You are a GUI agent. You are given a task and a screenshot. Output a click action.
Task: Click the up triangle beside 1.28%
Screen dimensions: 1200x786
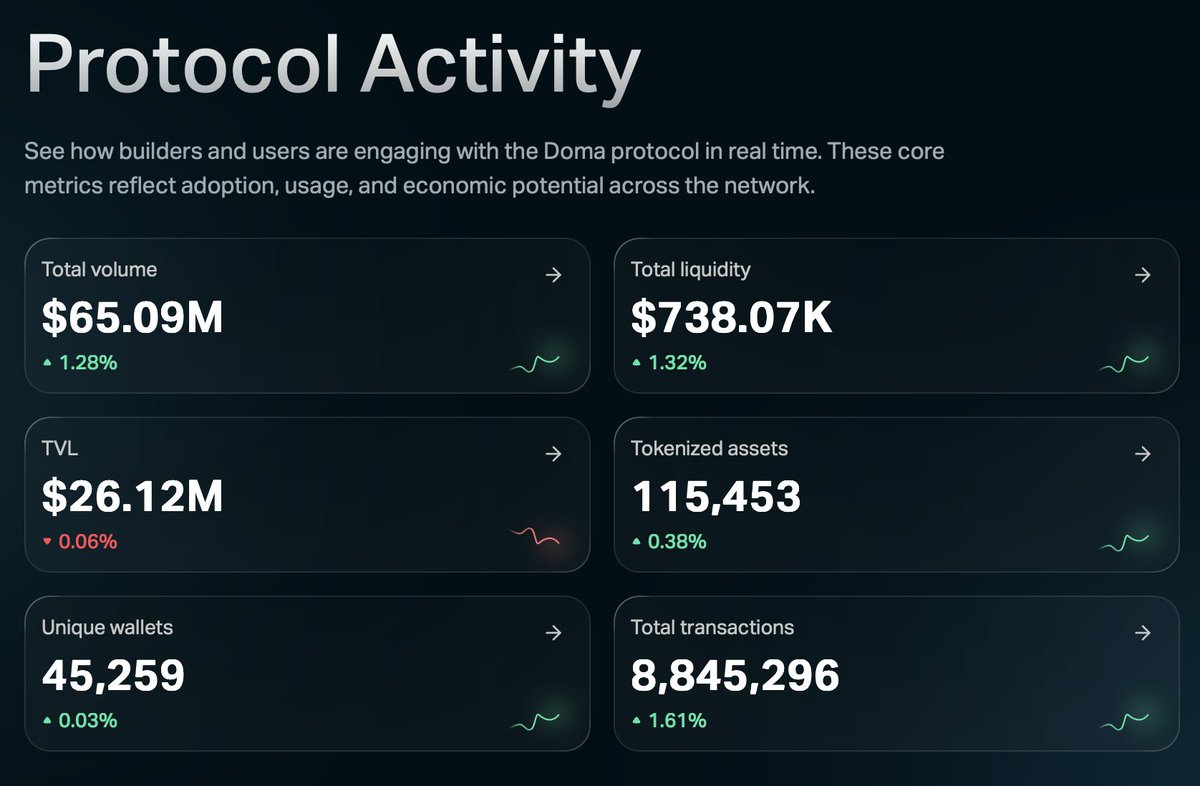[47, 363]
